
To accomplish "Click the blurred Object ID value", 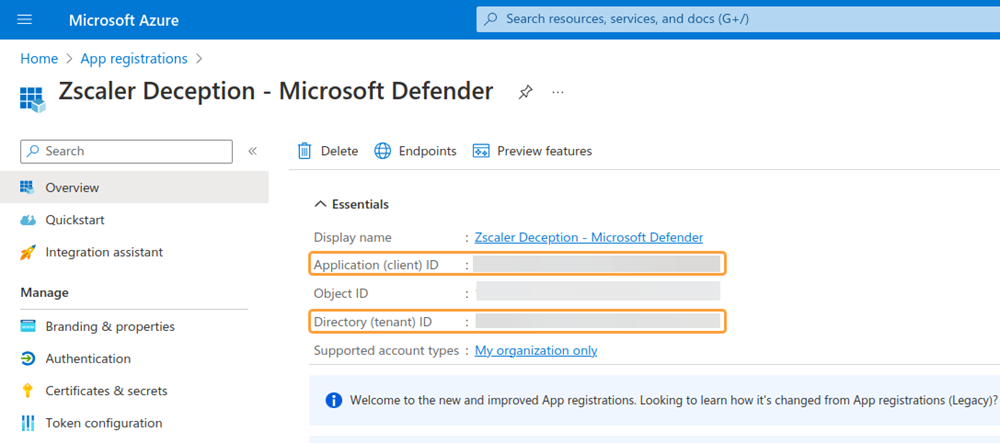I will tap(598, 291).
